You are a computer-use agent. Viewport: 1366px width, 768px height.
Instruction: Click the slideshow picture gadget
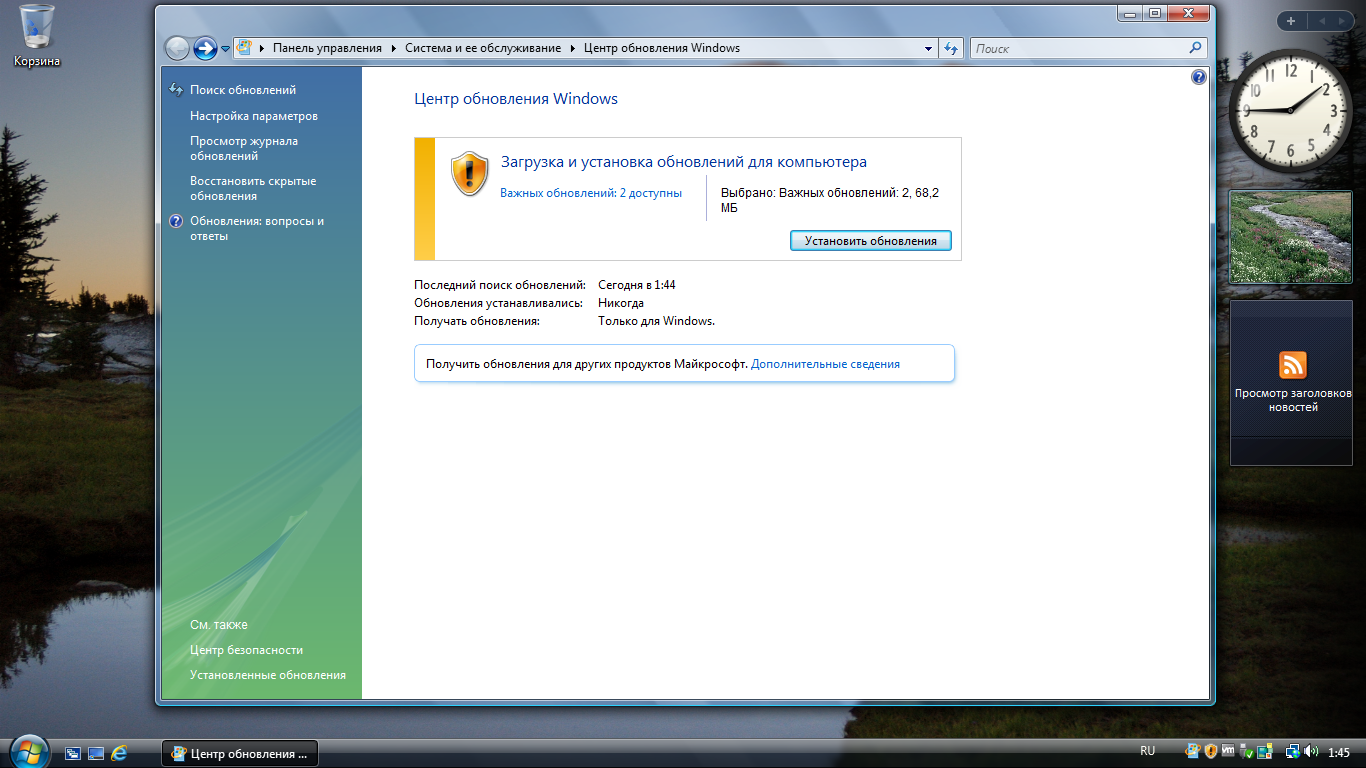point(1291,237)
